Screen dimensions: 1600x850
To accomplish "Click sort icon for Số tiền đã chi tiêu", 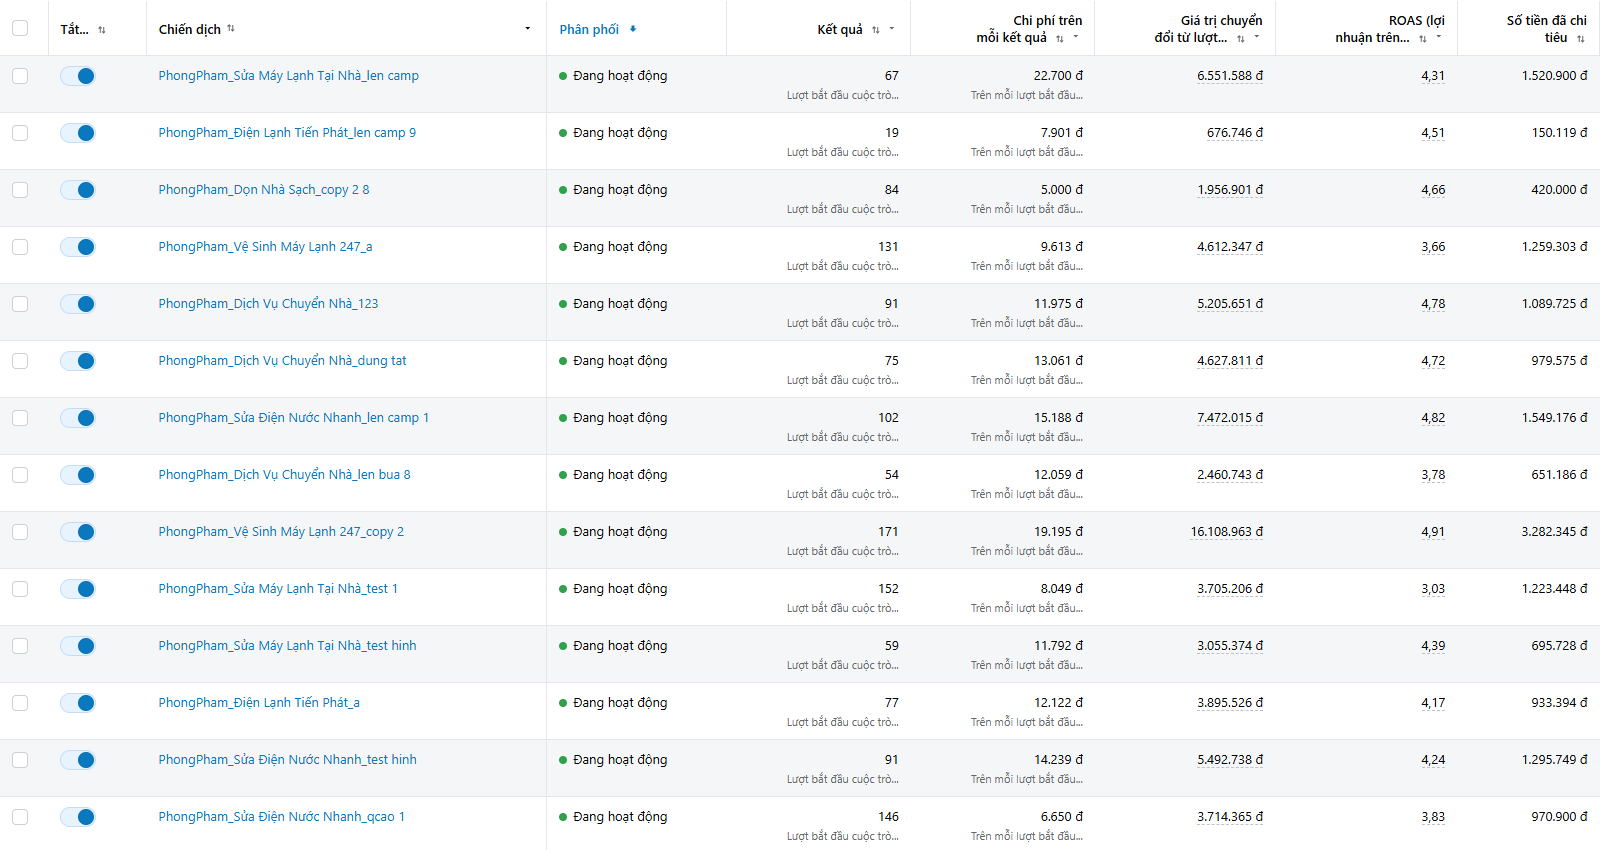I will coord(1581,39).
